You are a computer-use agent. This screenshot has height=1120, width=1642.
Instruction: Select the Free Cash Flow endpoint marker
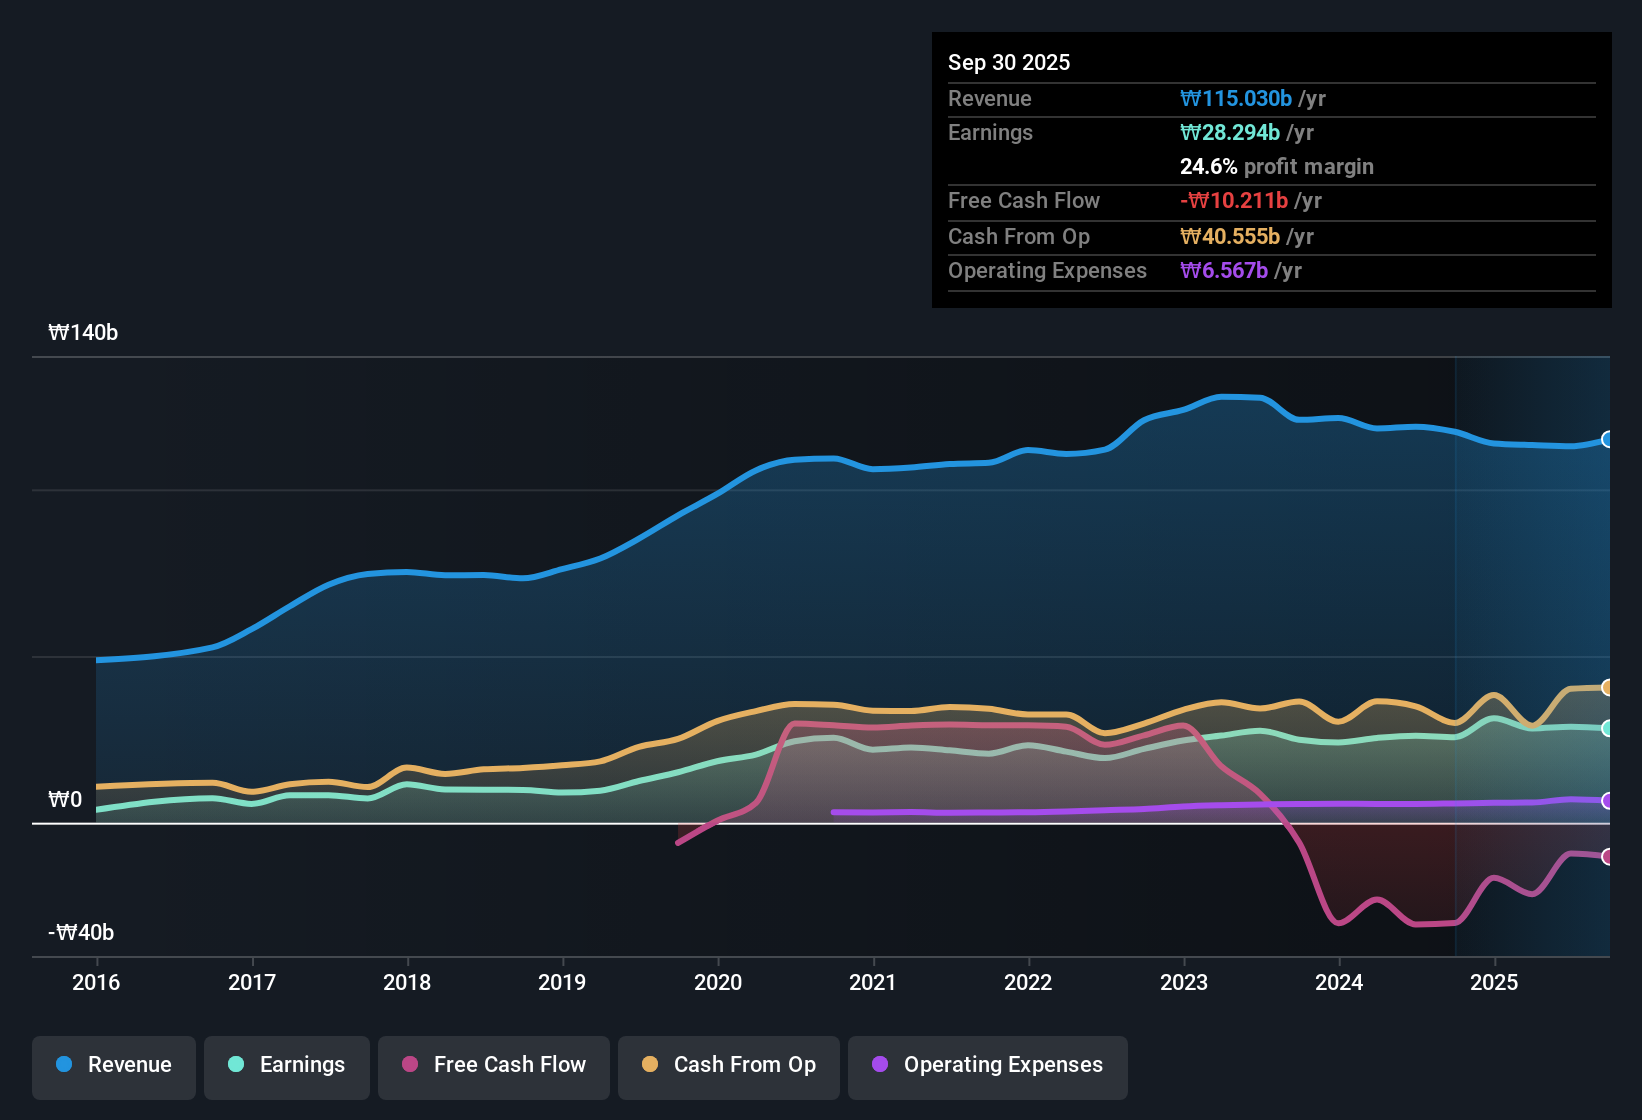[x=1608, y=857]
